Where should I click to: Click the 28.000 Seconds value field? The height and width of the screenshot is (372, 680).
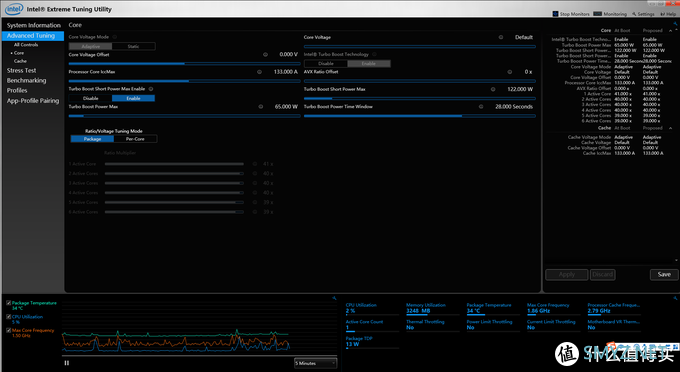514,107
